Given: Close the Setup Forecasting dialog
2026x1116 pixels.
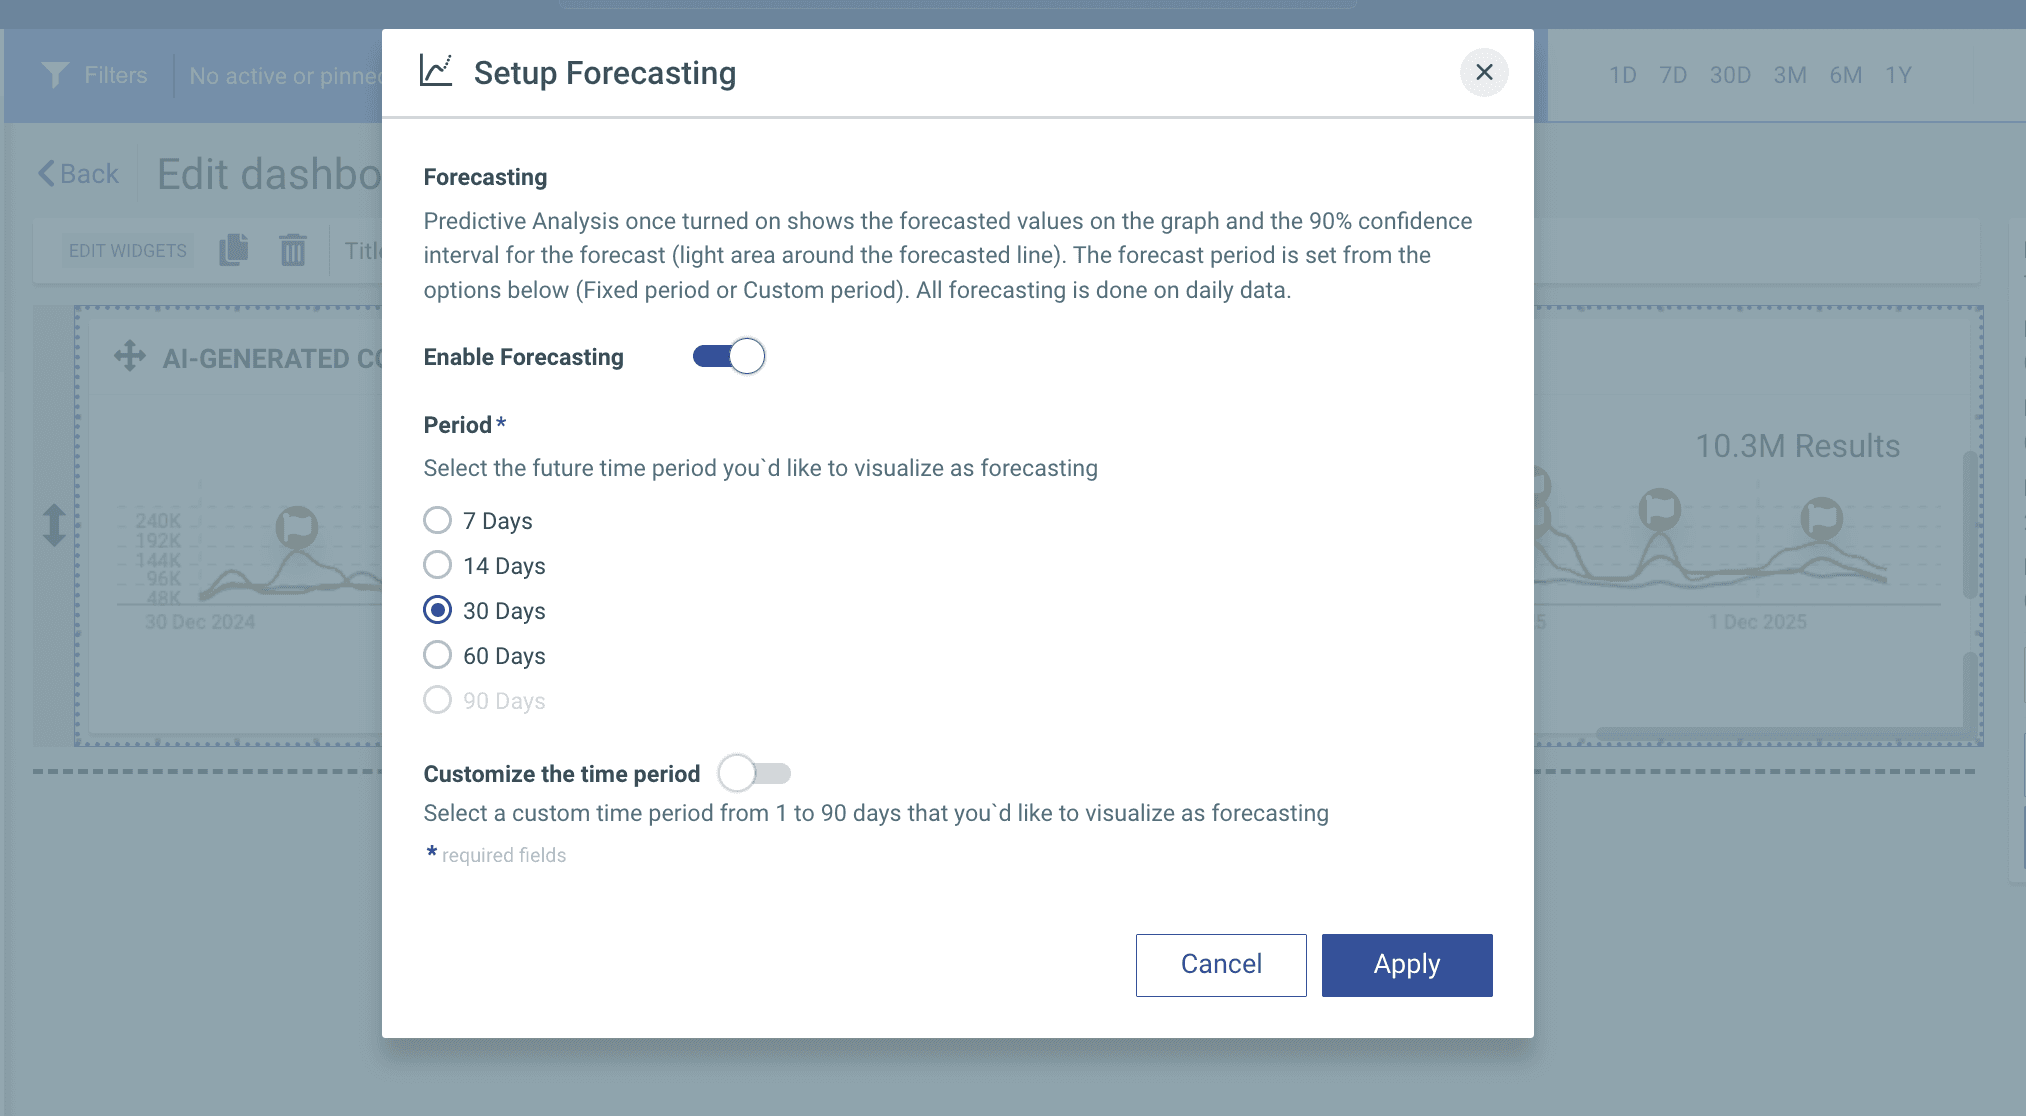Looking at the screenshot, I should [1484, 73].
